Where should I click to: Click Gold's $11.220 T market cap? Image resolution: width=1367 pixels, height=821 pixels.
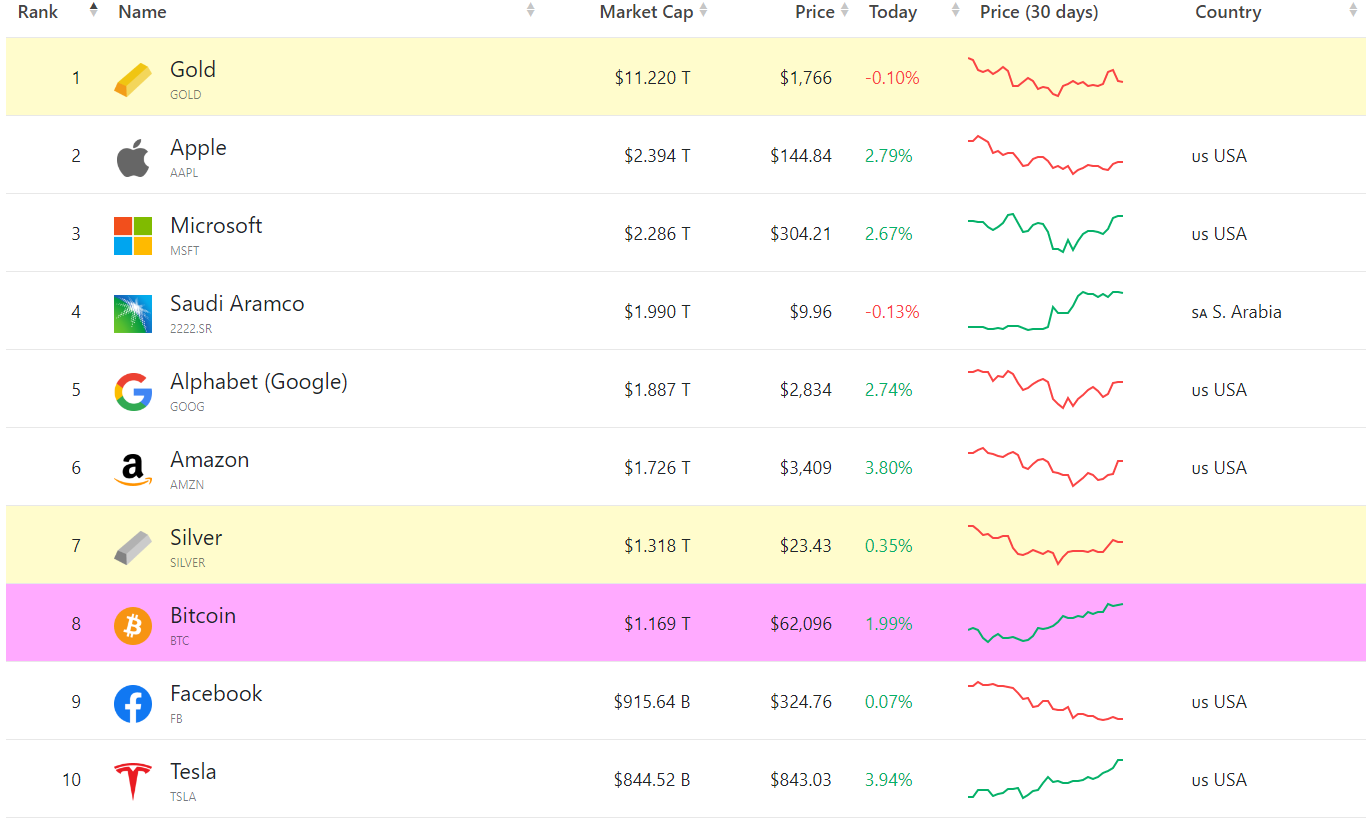tap(652, 78)
